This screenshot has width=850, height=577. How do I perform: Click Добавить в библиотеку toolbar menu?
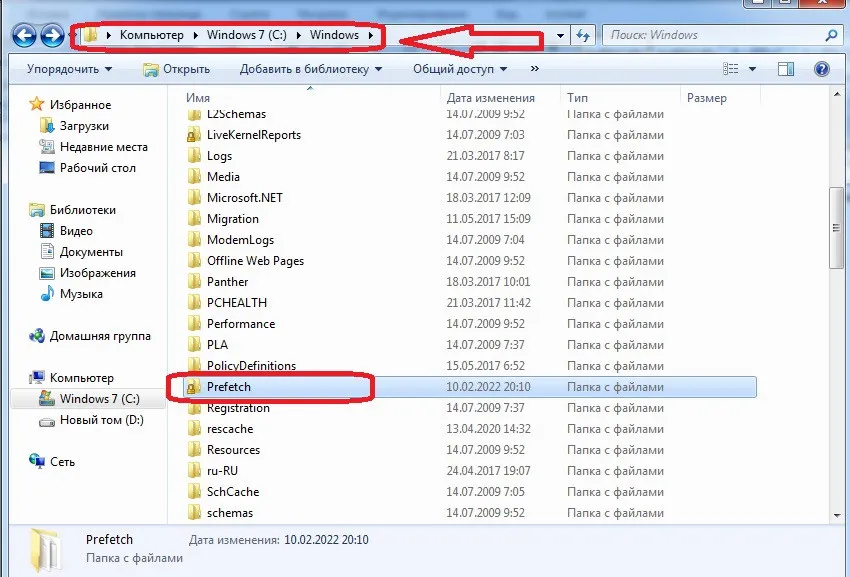pos(310,69)
